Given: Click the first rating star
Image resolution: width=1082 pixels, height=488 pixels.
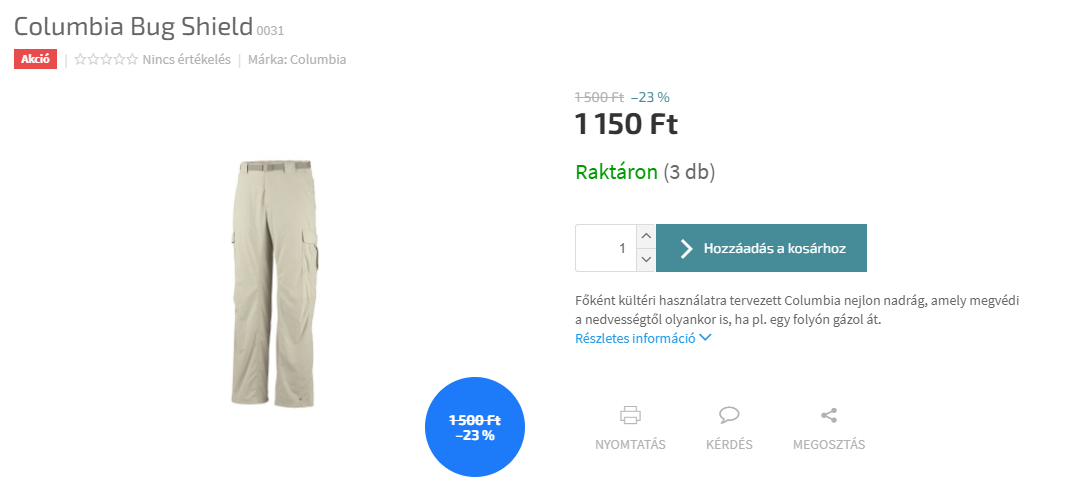Looking at the screenshot, I should click(80, 59).
